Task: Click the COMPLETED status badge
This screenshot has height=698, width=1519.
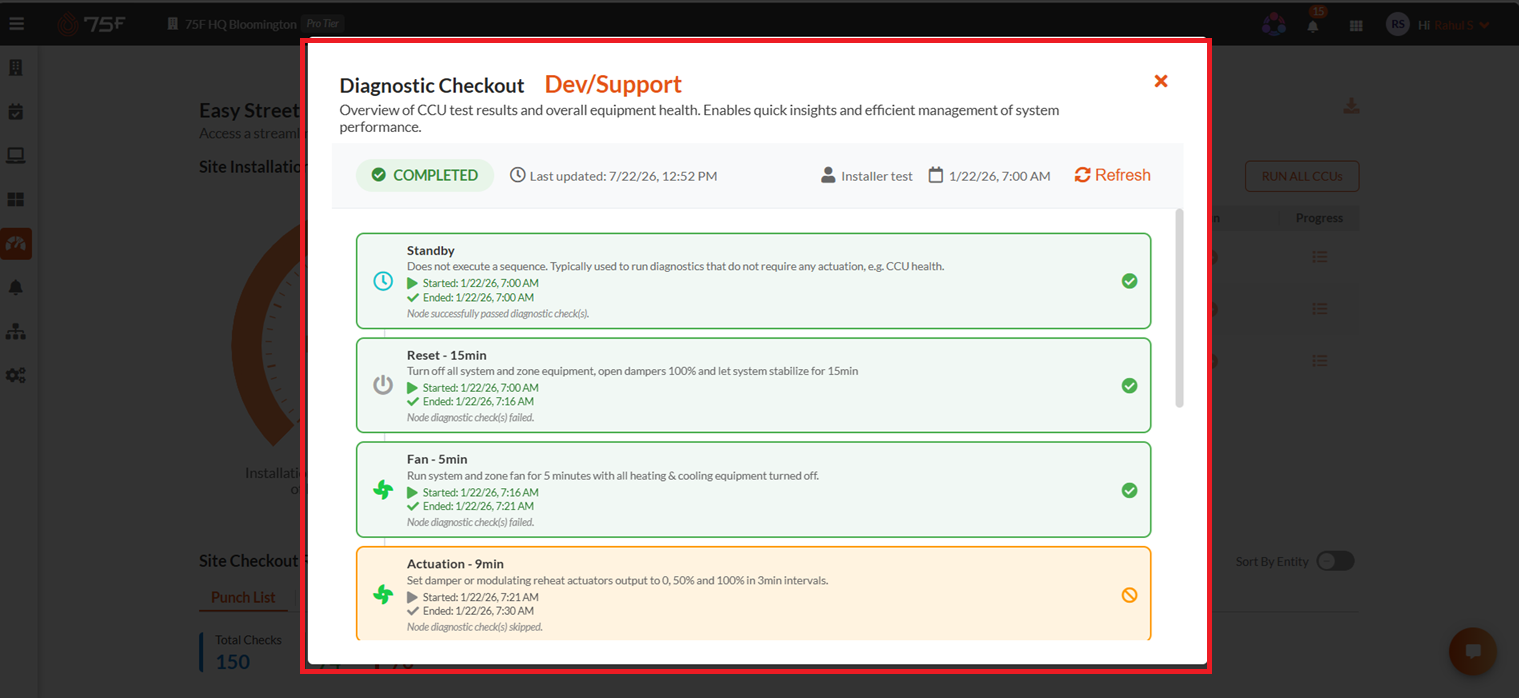Action: point(425,175)
